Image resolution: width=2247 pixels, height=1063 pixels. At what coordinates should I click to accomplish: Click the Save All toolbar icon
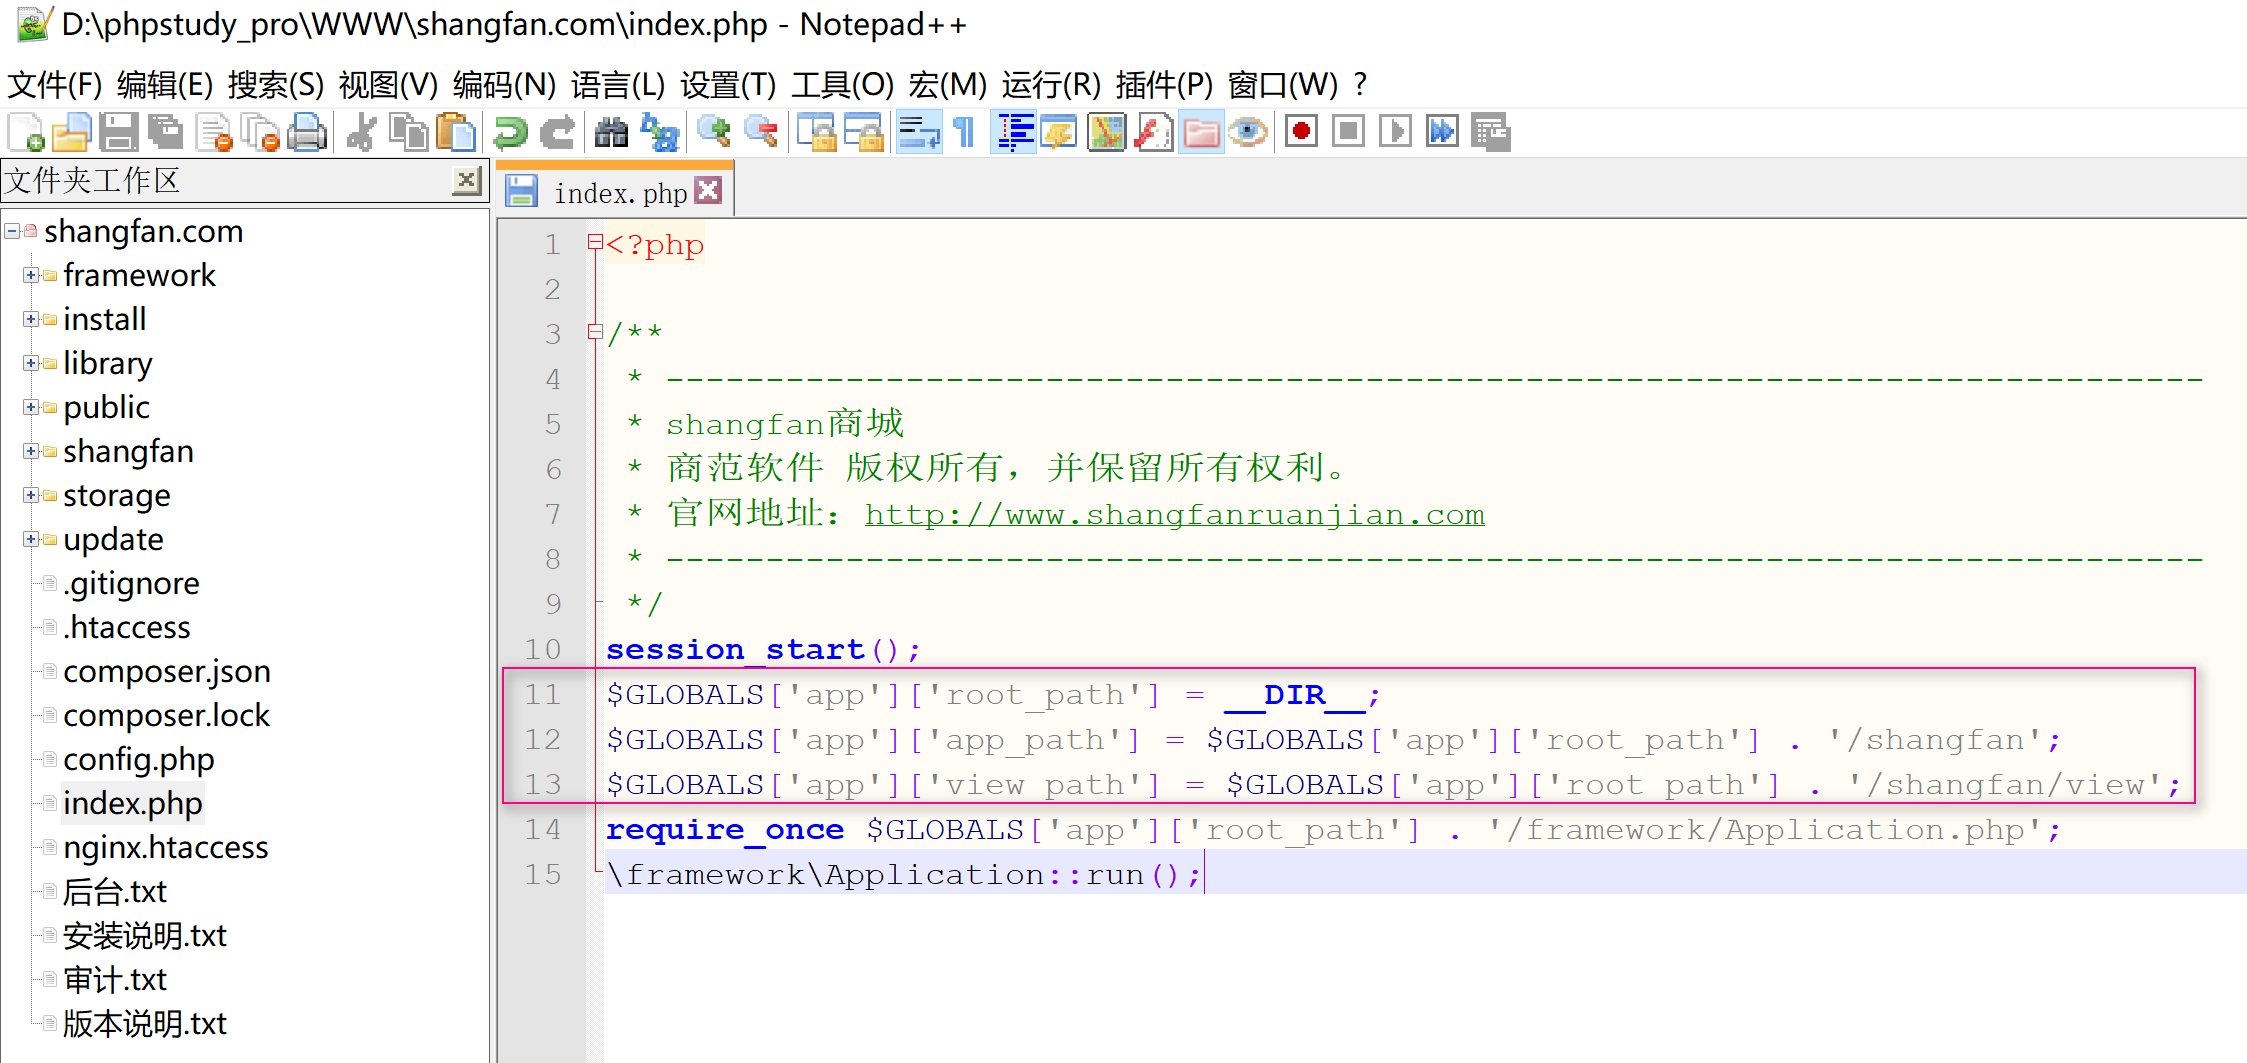pyautogui.click(x=166, y=132)
